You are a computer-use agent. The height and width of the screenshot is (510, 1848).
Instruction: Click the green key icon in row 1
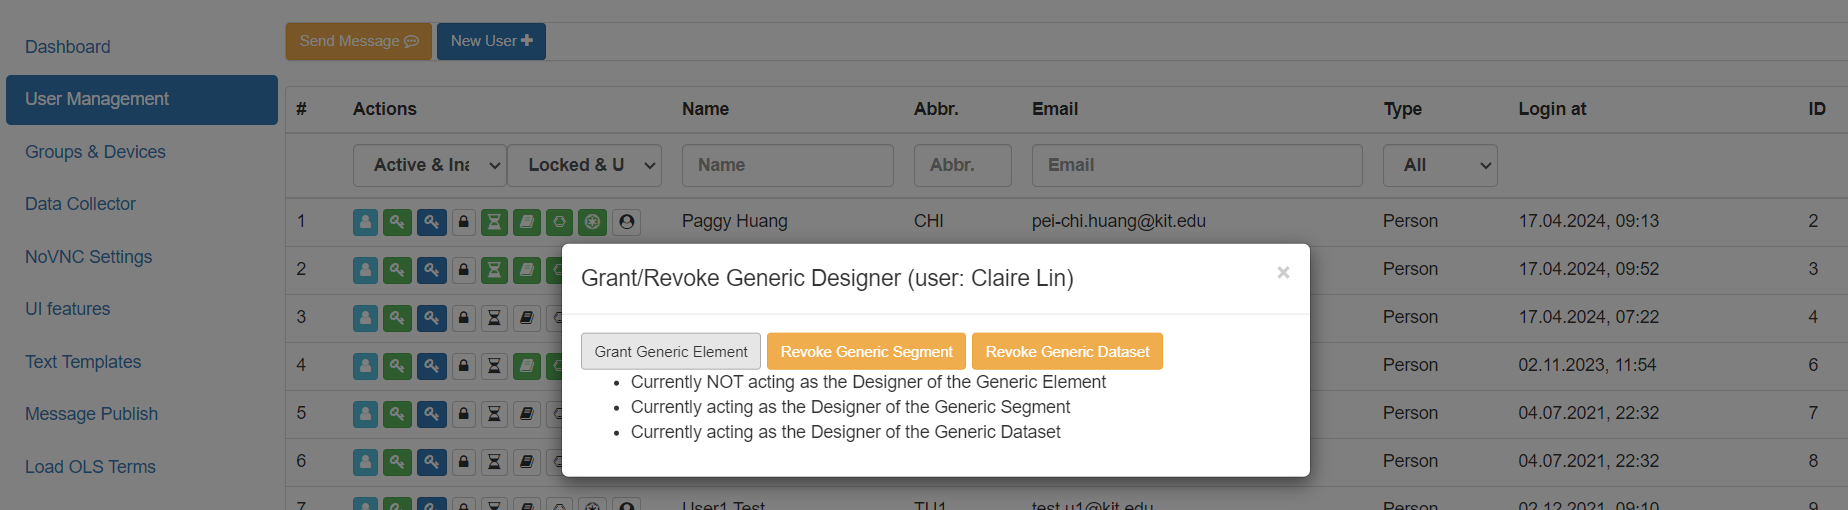[397, 222]
